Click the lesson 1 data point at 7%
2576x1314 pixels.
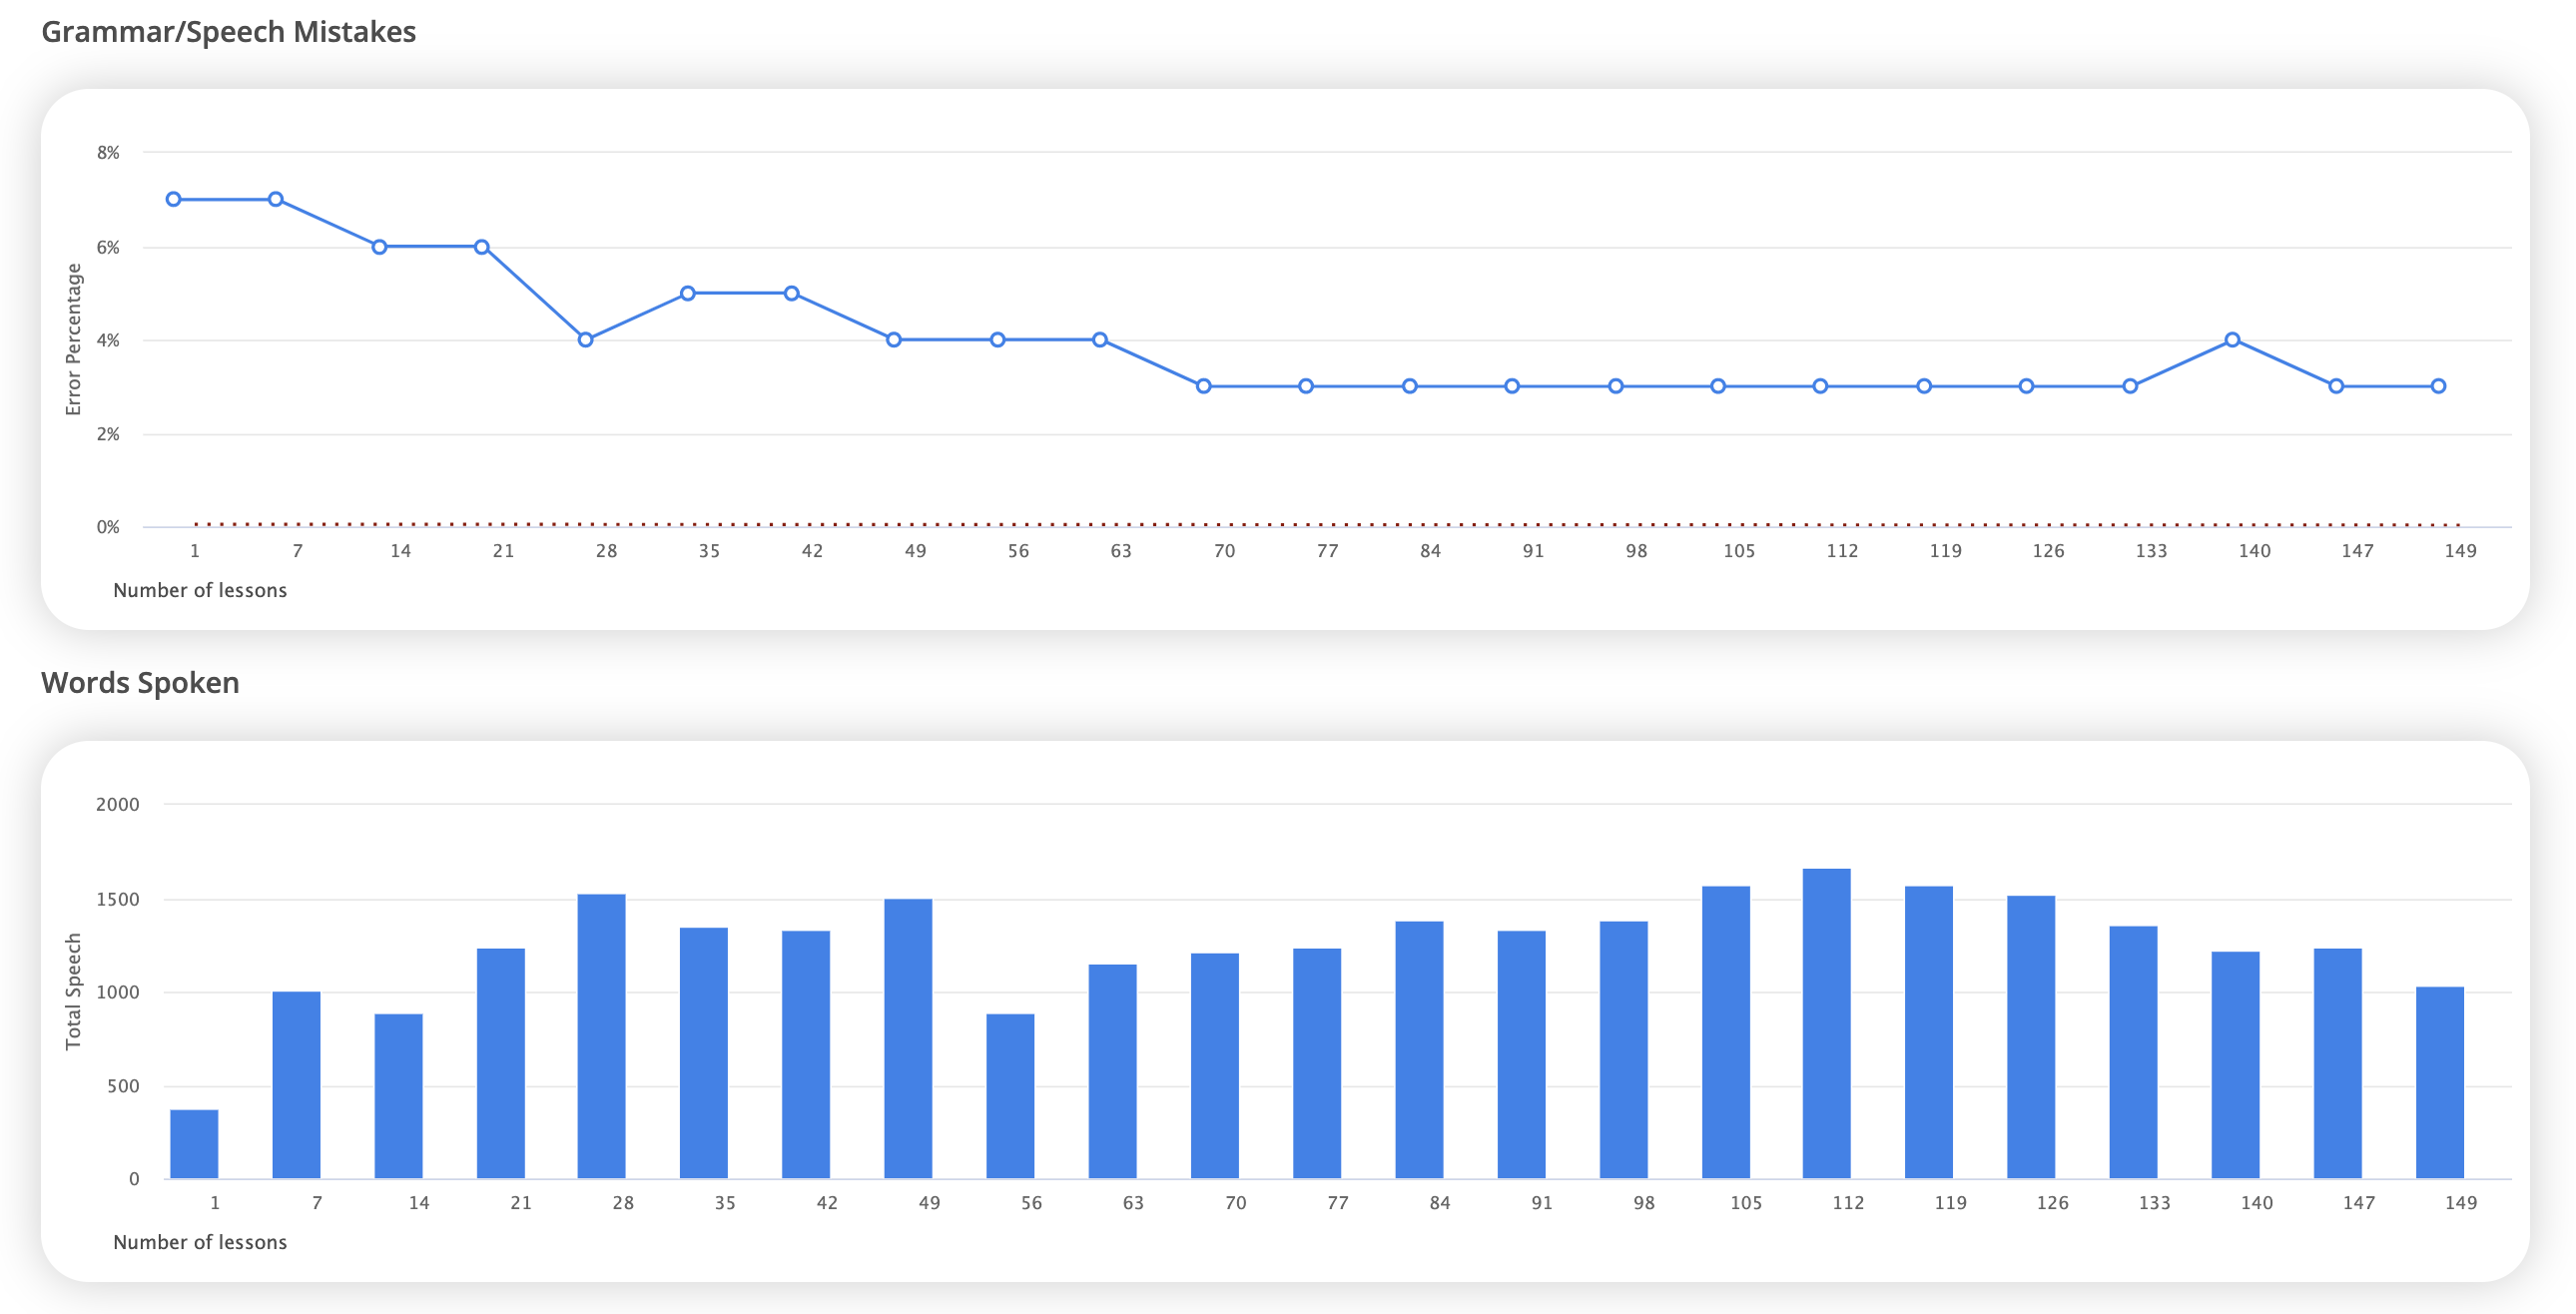(x=174, y=199)
